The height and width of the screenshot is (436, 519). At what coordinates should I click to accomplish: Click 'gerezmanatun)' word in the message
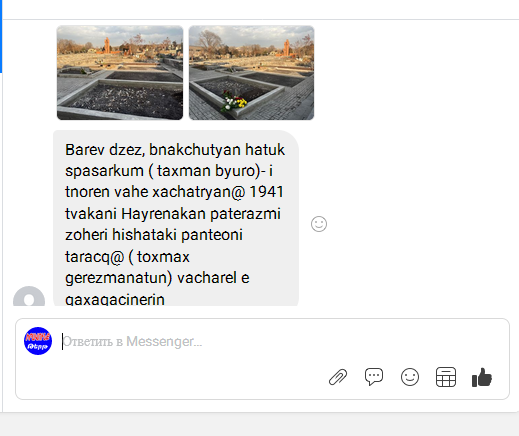[x=118, y=278]
